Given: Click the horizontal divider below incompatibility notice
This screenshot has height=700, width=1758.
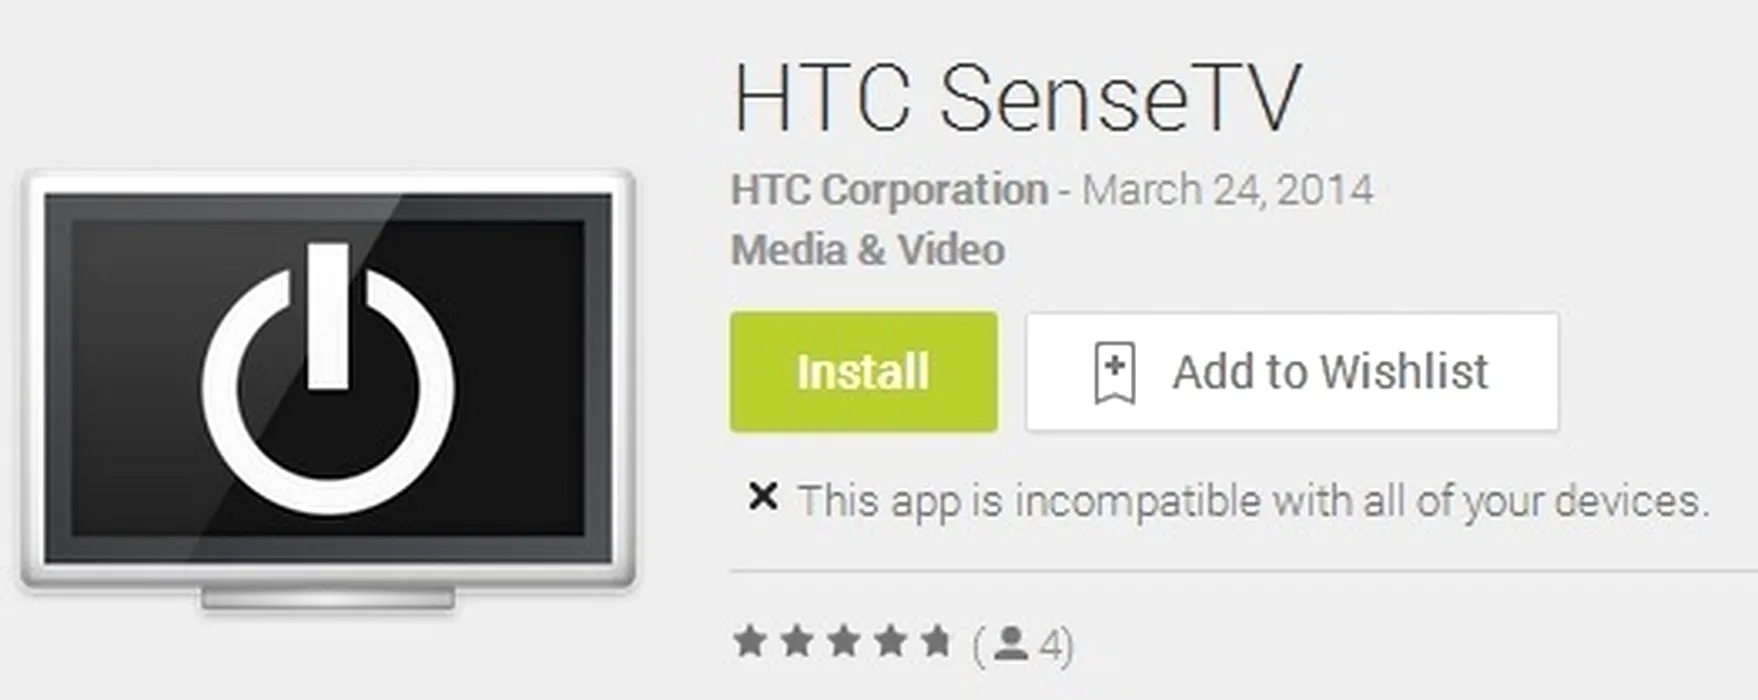Looking at the screenshot, I should coord(1244,572).
